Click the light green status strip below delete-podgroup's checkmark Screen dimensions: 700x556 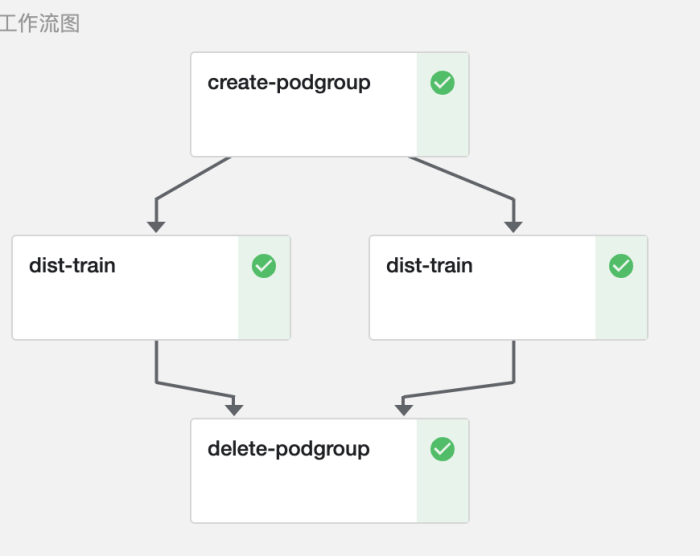(443, 494)
